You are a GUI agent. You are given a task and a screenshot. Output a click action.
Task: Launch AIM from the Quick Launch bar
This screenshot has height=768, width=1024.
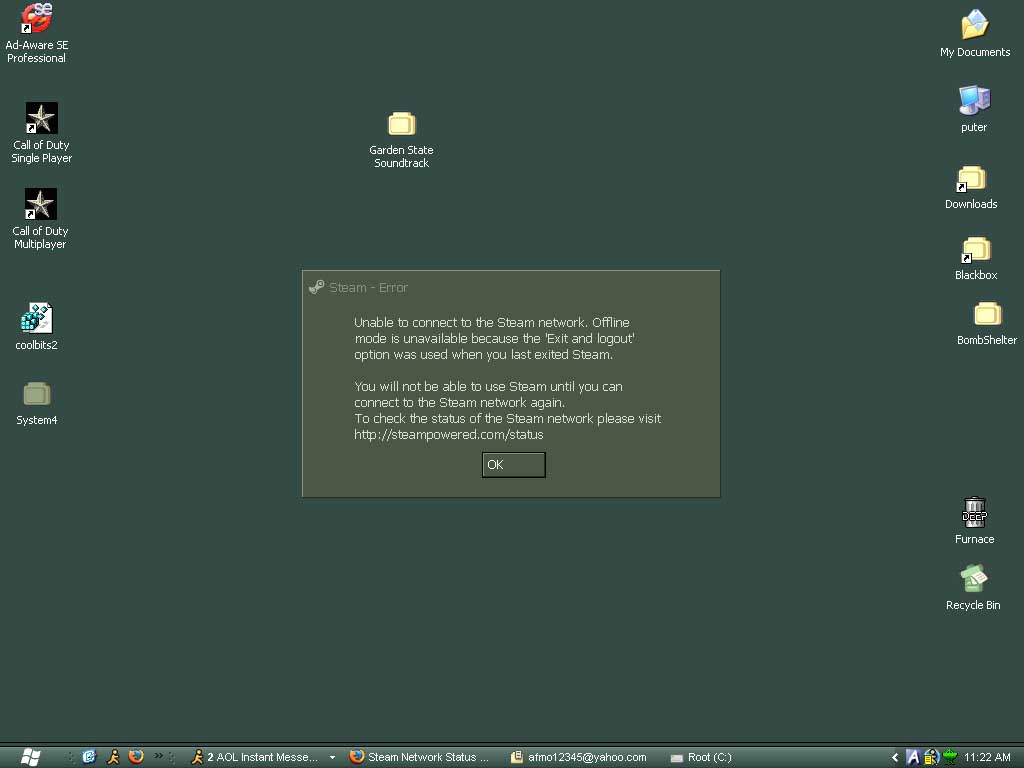point(113,756)
